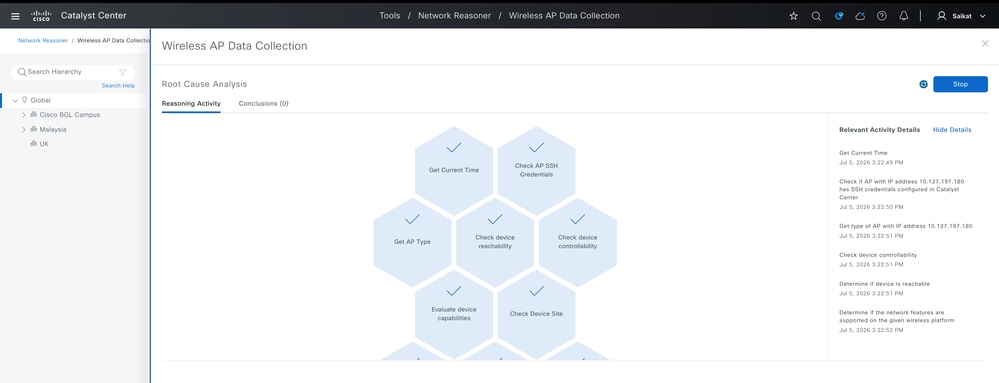Select the Cisco BGL Campus site
Image resolution: width=999 pixels, height=383 pixels.
tap(69, 115)
